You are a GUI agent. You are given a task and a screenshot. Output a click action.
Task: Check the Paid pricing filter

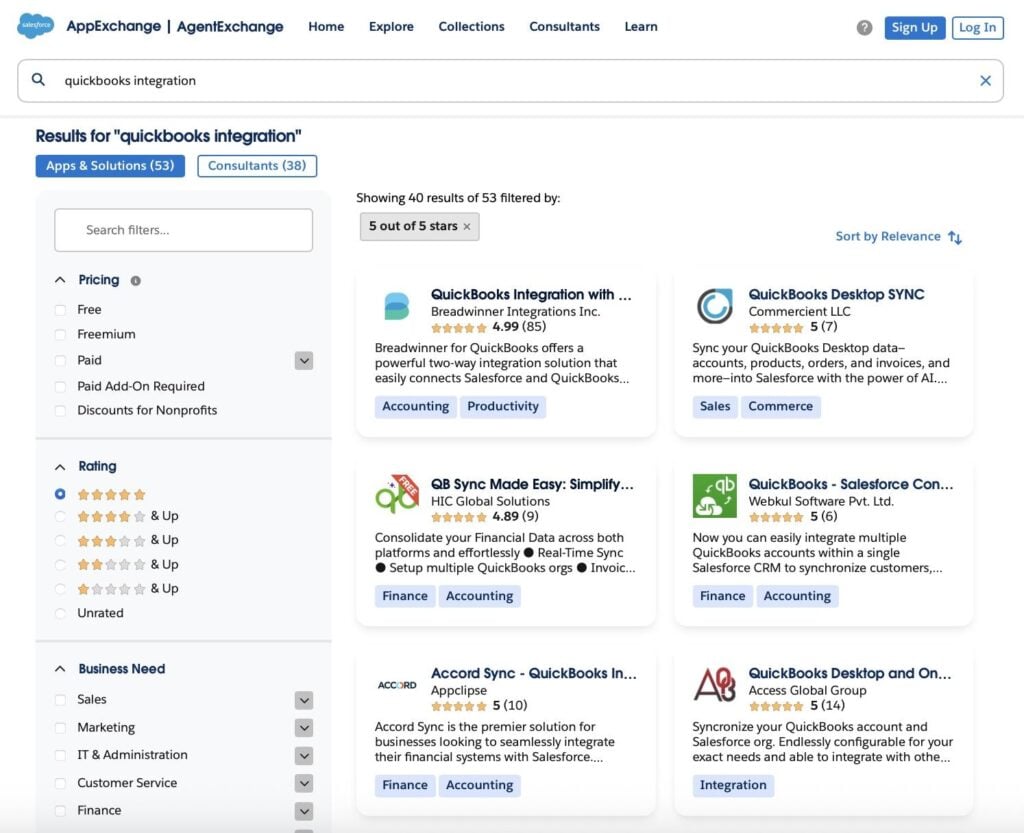tap(60, 360)
